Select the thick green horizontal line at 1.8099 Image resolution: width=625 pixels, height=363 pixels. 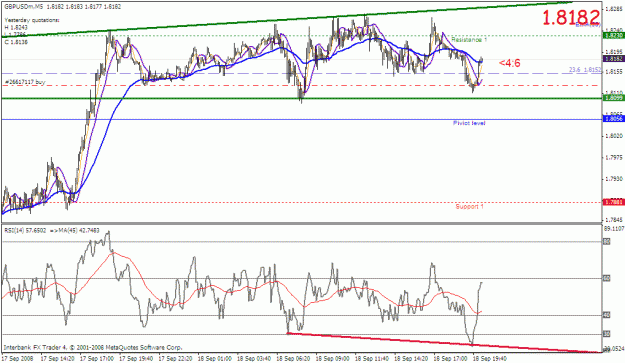click(x=301, y=98)
